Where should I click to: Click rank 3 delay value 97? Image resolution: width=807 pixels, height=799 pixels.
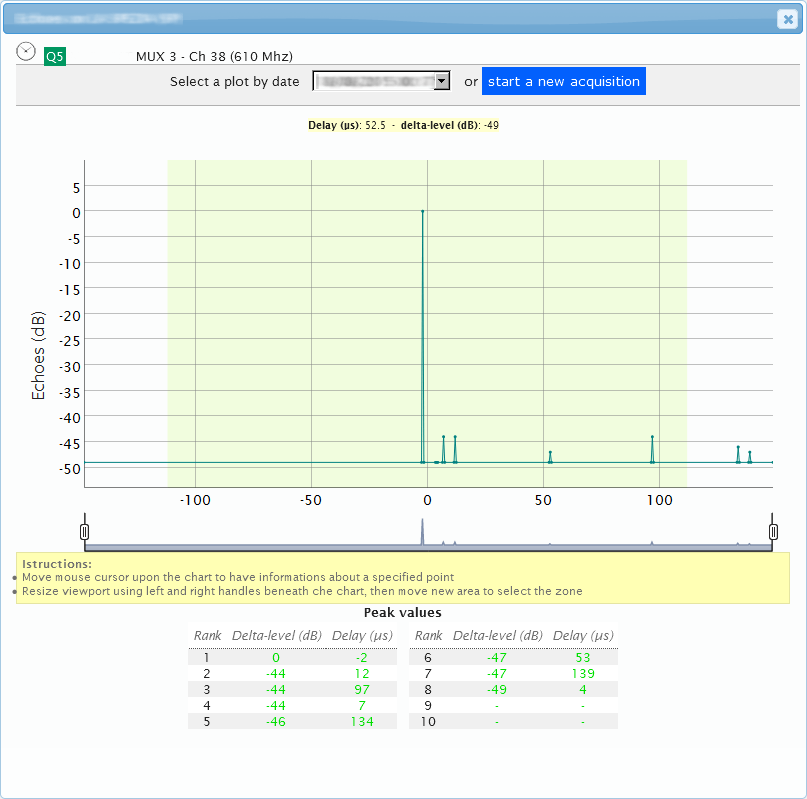pyautogui.click(x=362, y=689)
